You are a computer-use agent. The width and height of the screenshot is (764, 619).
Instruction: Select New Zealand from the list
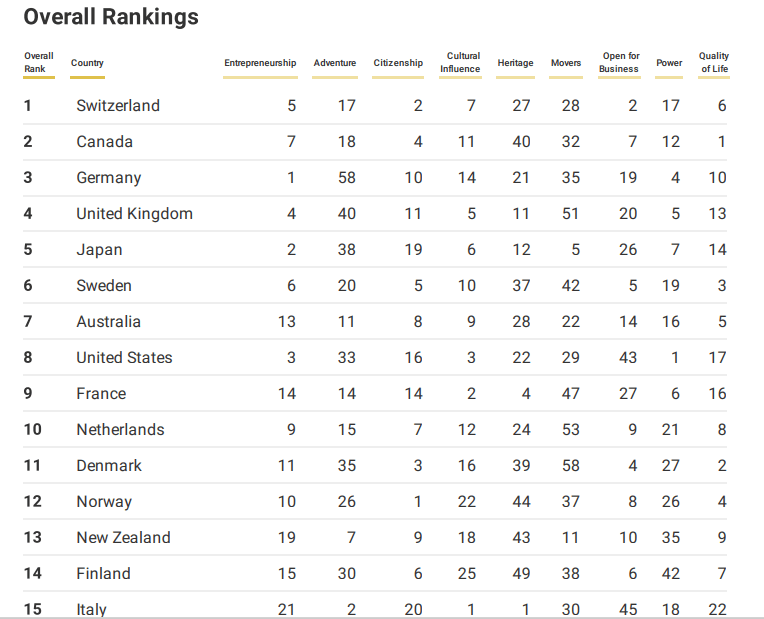123,538
